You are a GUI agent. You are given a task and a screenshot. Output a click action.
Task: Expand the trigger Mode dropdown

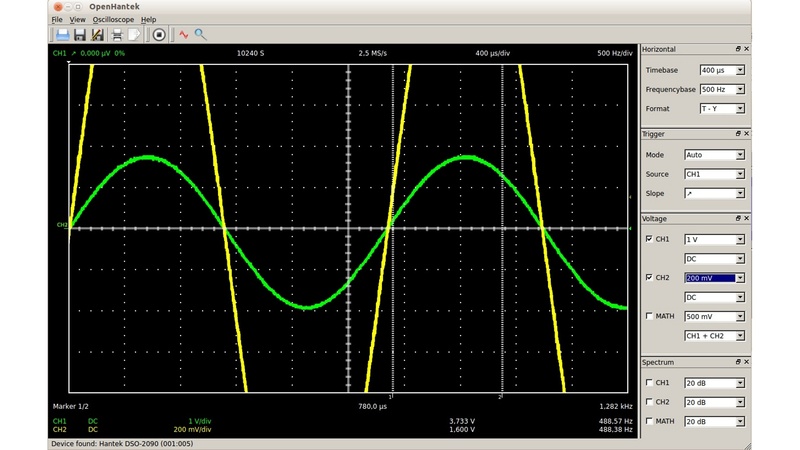(714, 155)
